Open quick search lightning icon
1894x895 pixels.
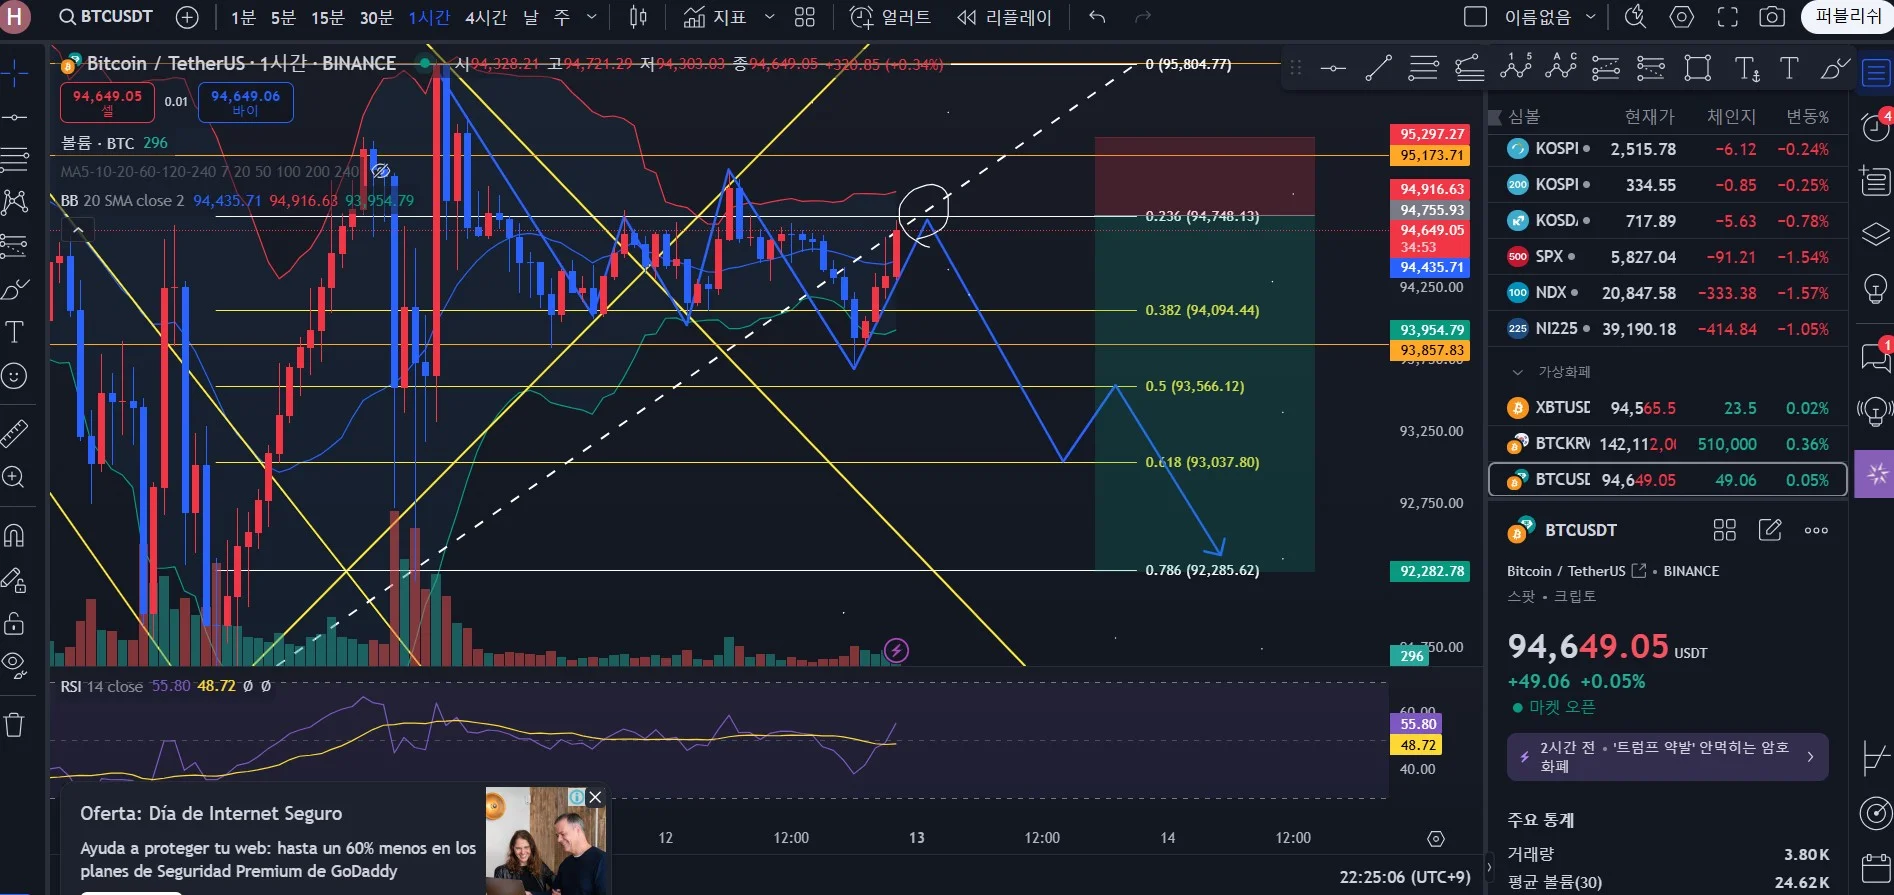(1636, 17)
